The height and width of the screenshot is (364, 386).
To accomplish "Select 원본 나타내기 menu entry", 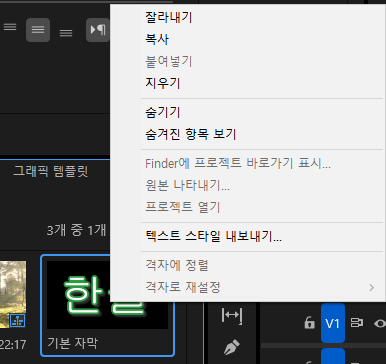I will (x=187, y=185).
